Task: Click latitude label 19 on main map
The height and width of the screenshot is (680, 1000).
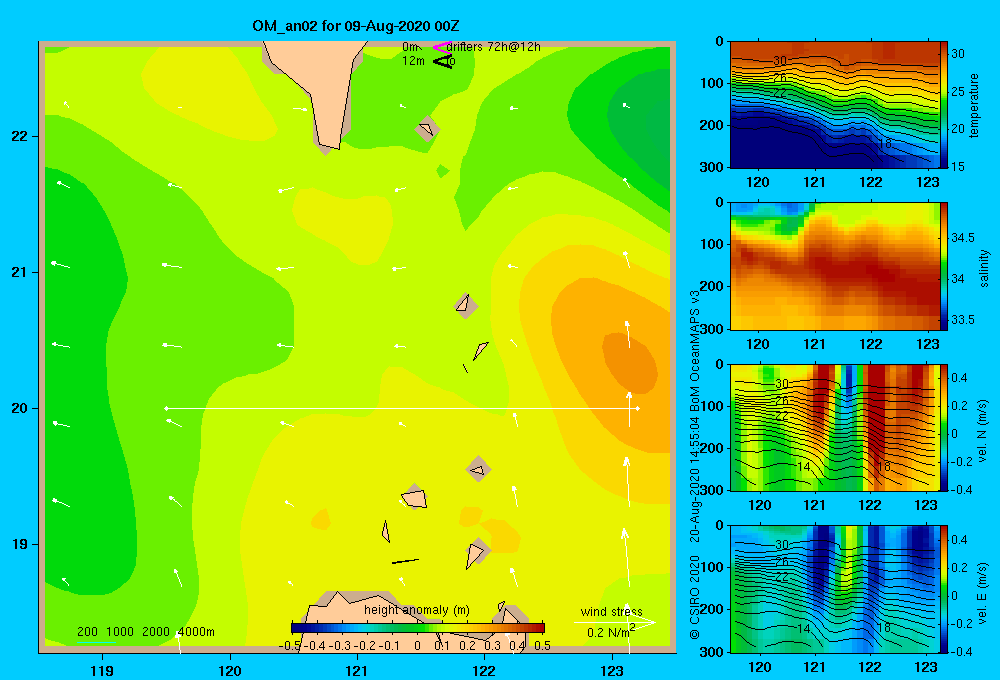Action: 20,544
